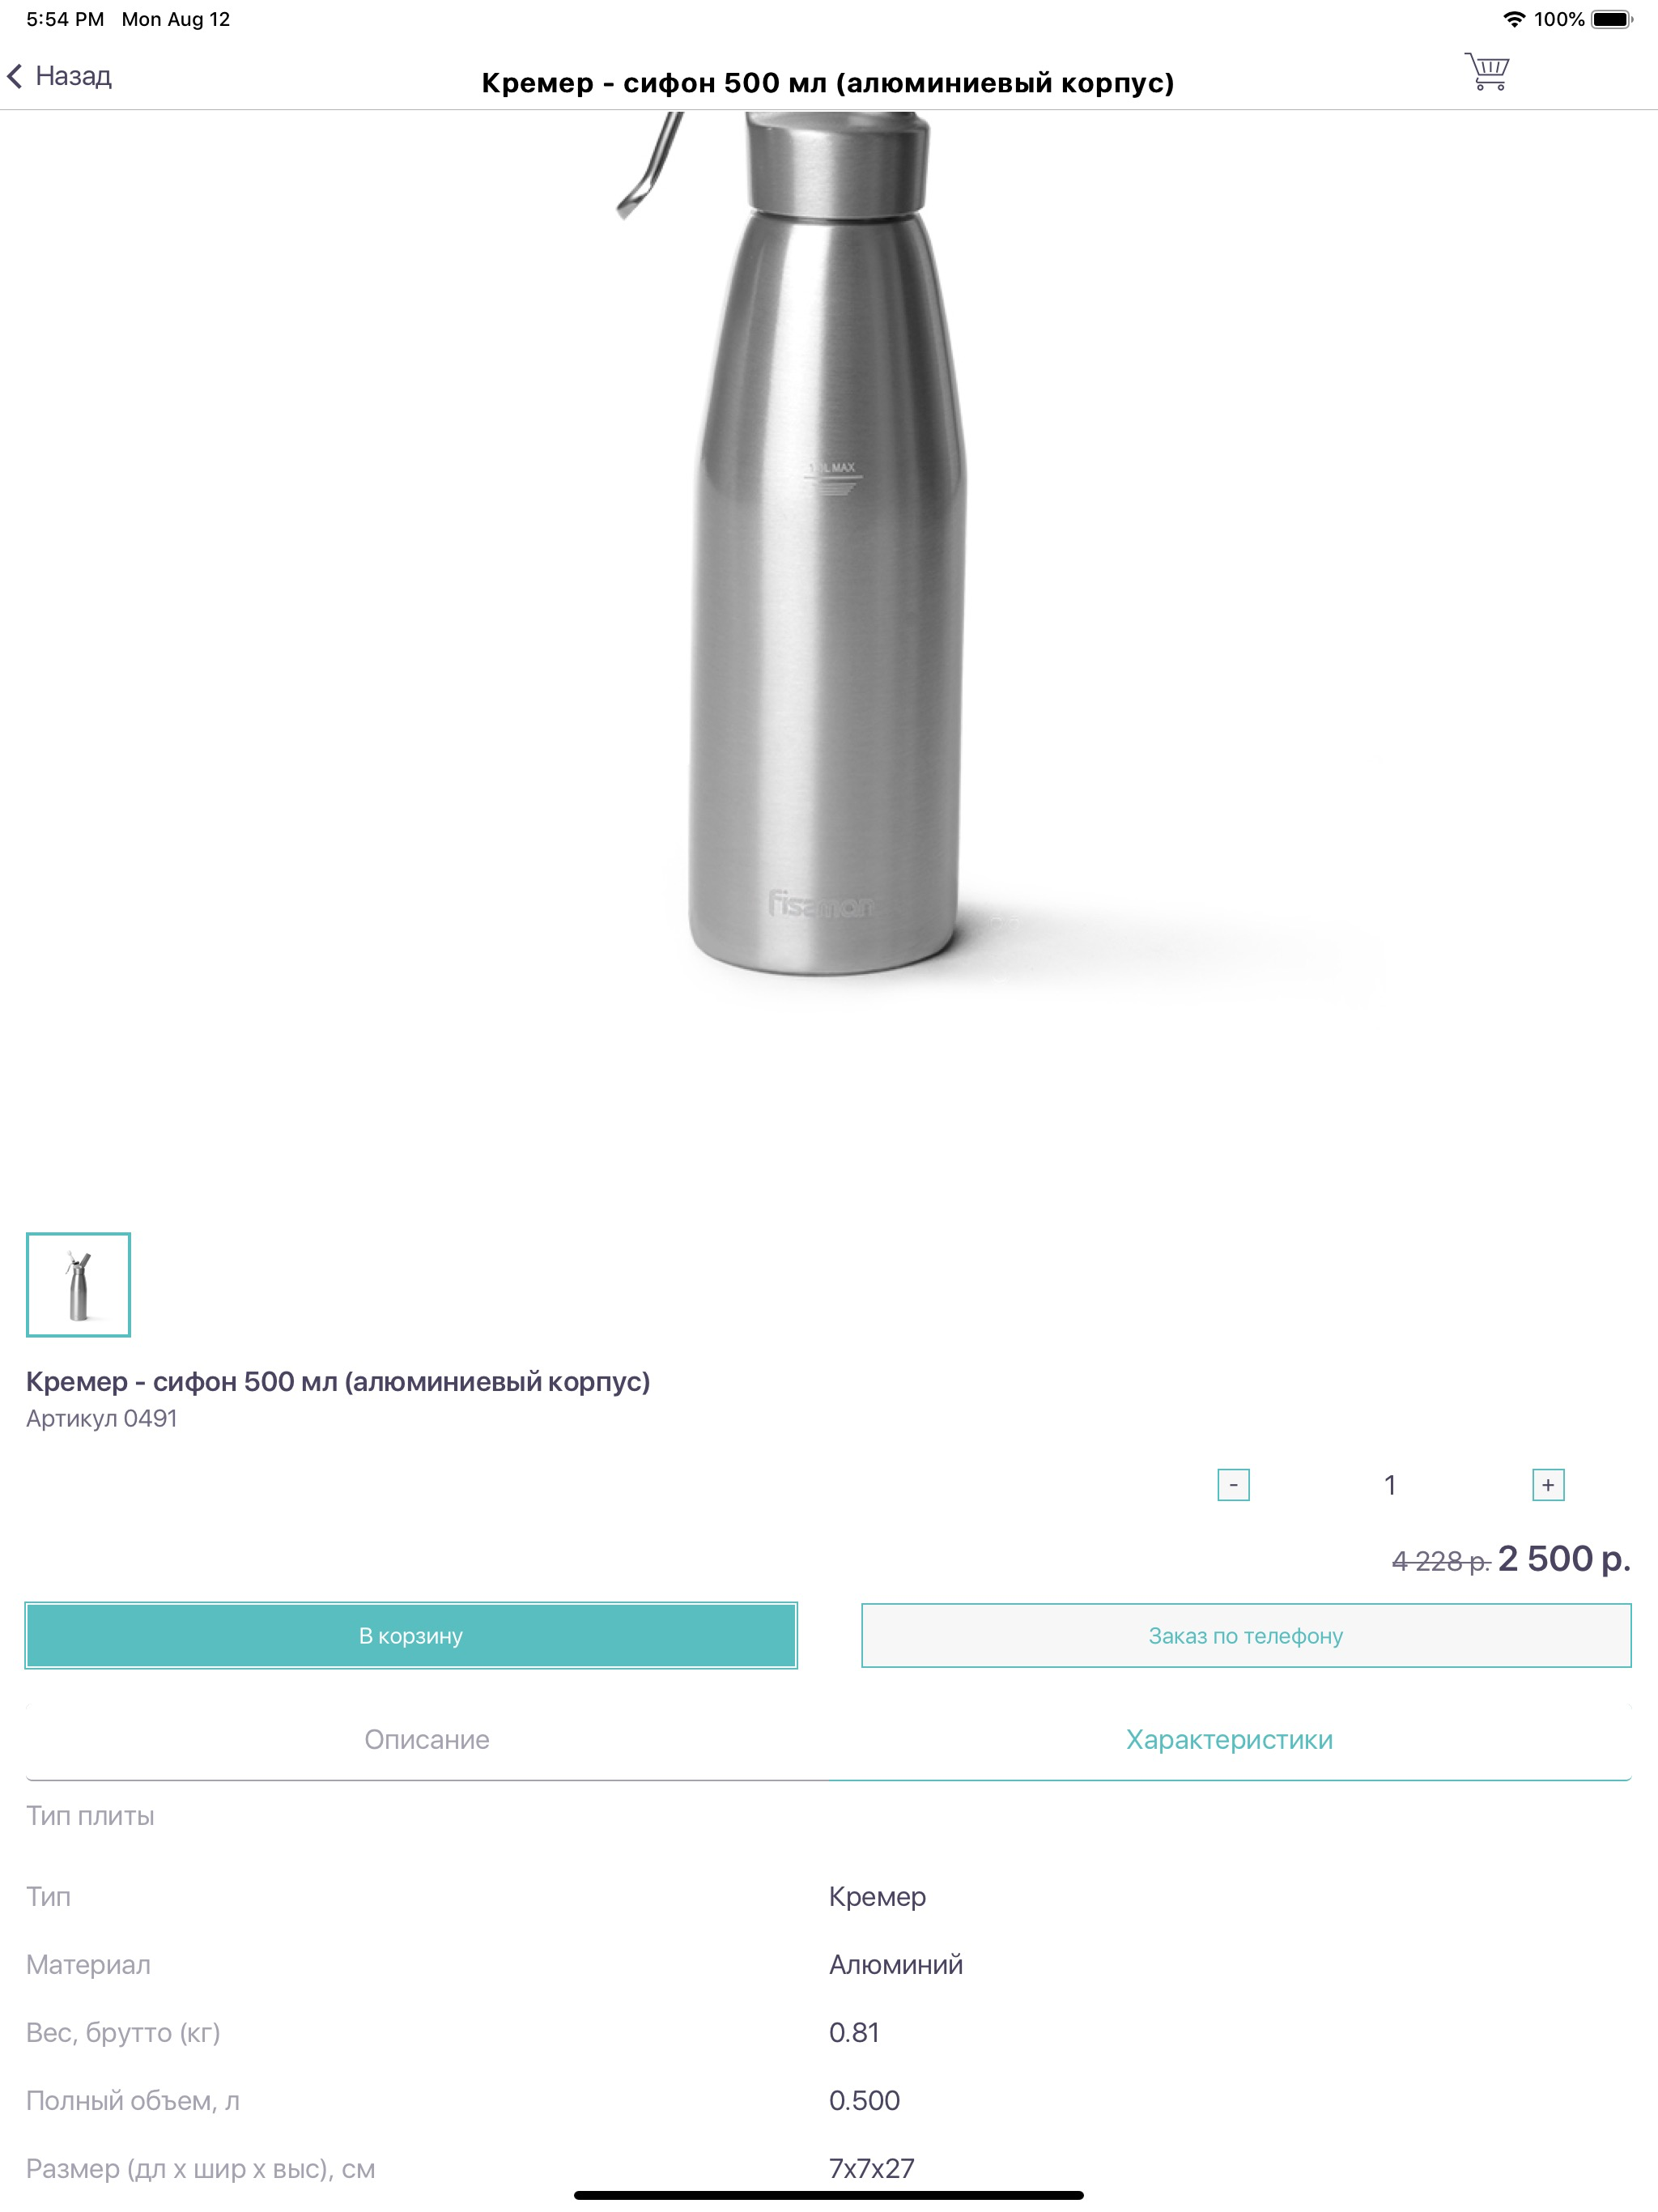The image size is (1658, 2212).
Task: Tap the back chevron arrow
Action: point(15,76)
